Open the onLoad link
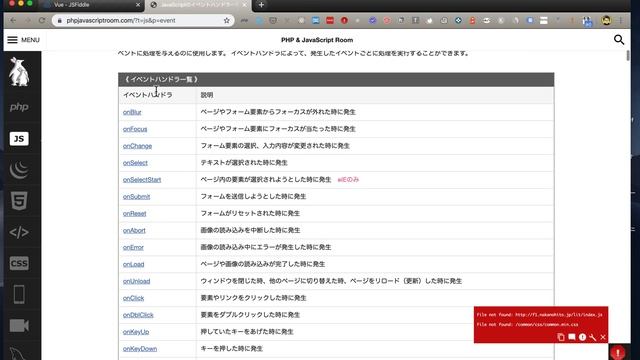Screen dimensions: 640x360 133,264
